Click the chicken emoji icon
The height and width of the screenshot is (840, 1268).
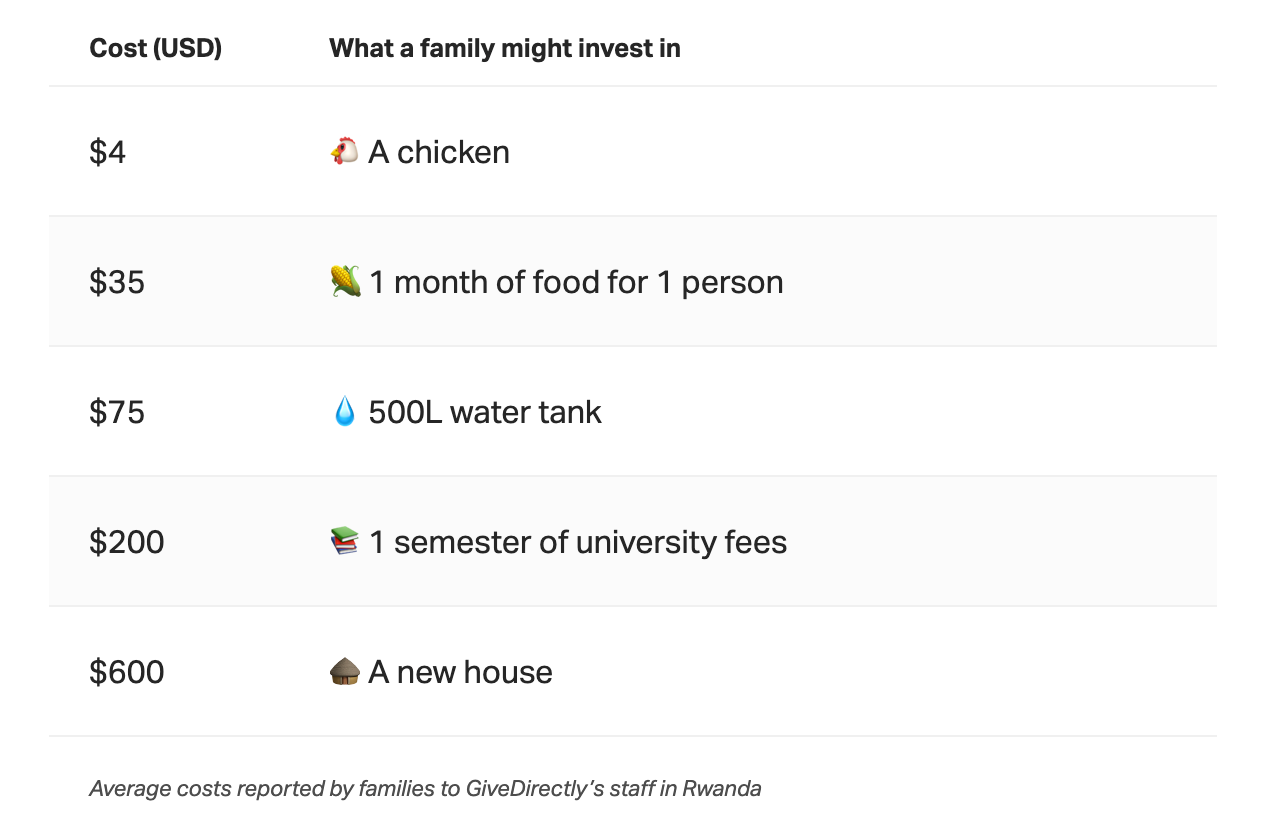344,151
